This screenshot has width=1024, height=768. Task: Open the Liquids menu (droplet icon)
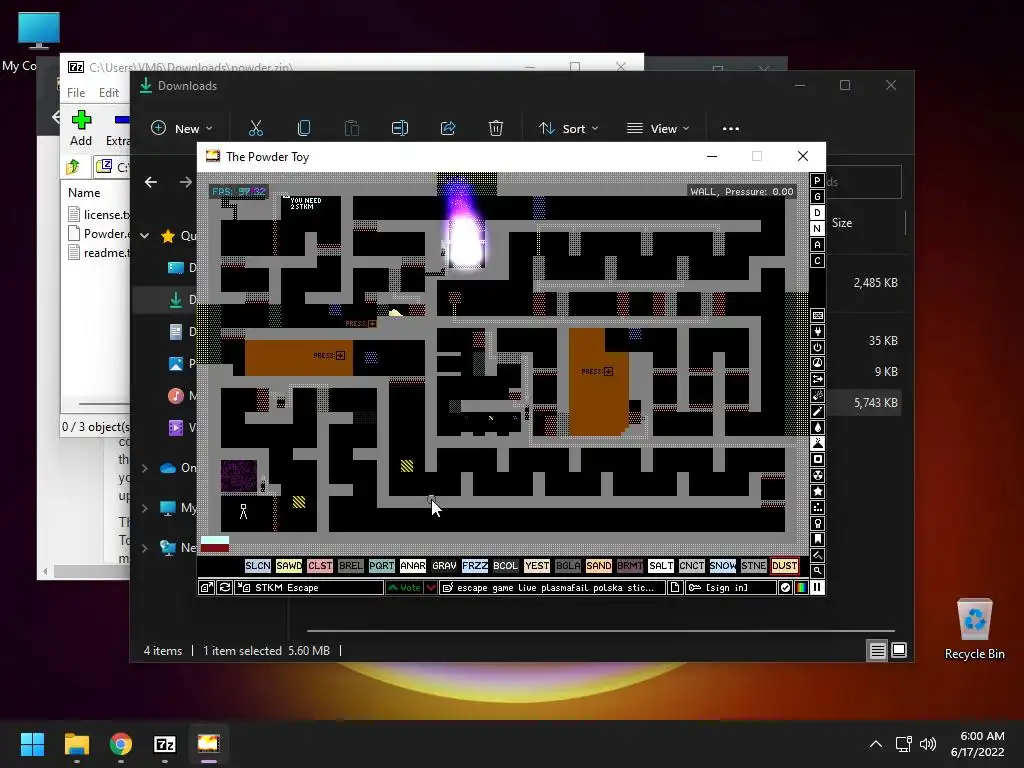(817, 427)
